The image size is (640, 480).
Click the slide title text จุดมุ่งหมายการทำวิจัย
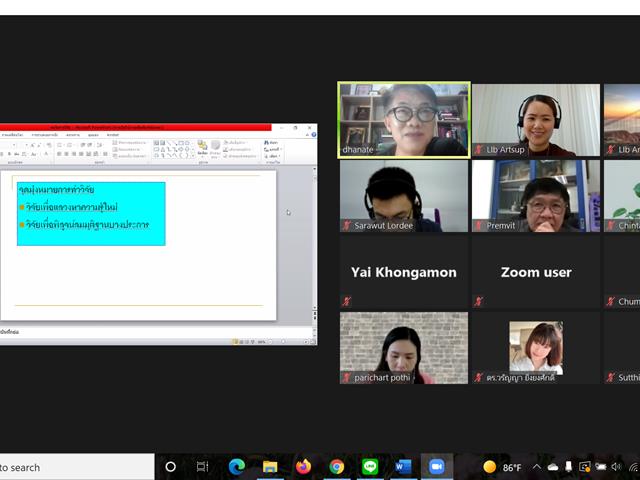(56, 189)
